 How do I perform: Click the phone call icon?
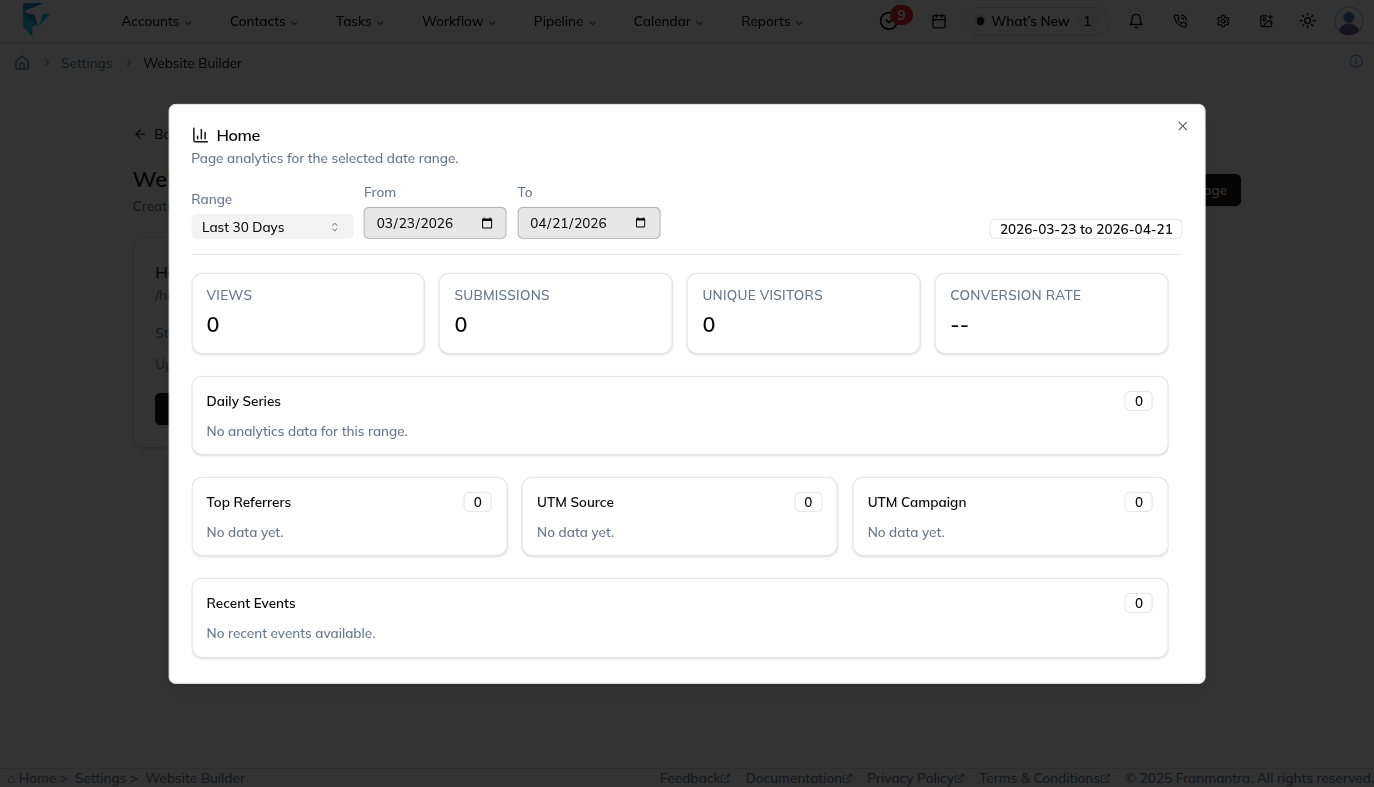click(1180, 21)
